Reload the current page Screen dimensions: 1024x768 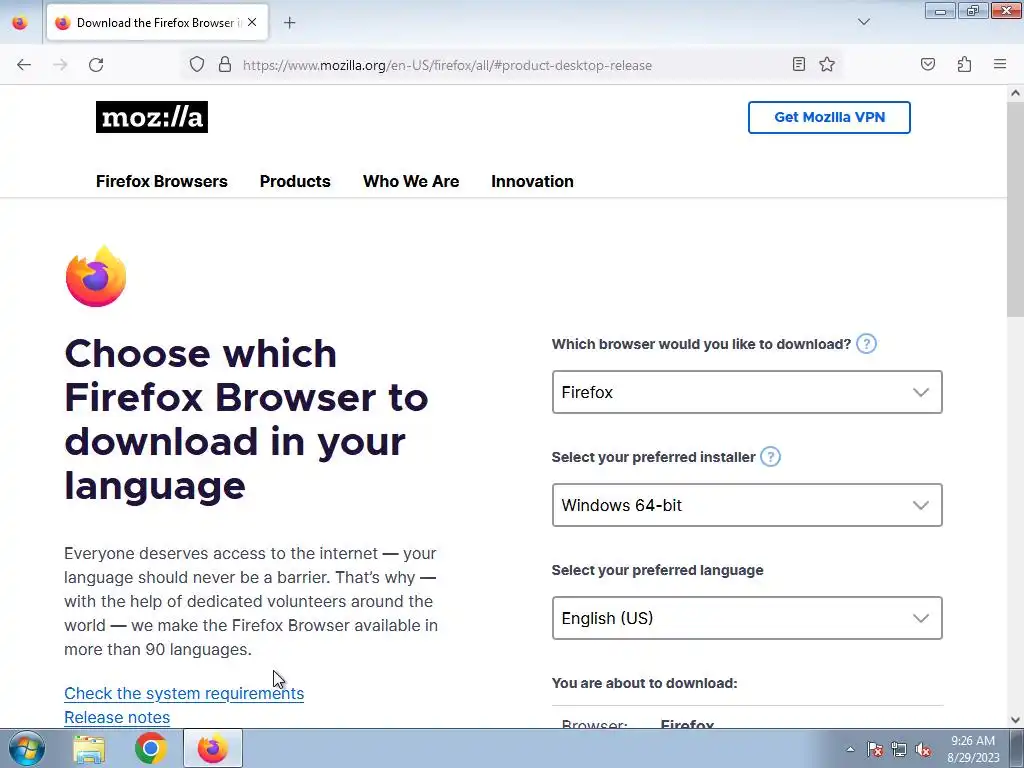[x=96, y=65]
